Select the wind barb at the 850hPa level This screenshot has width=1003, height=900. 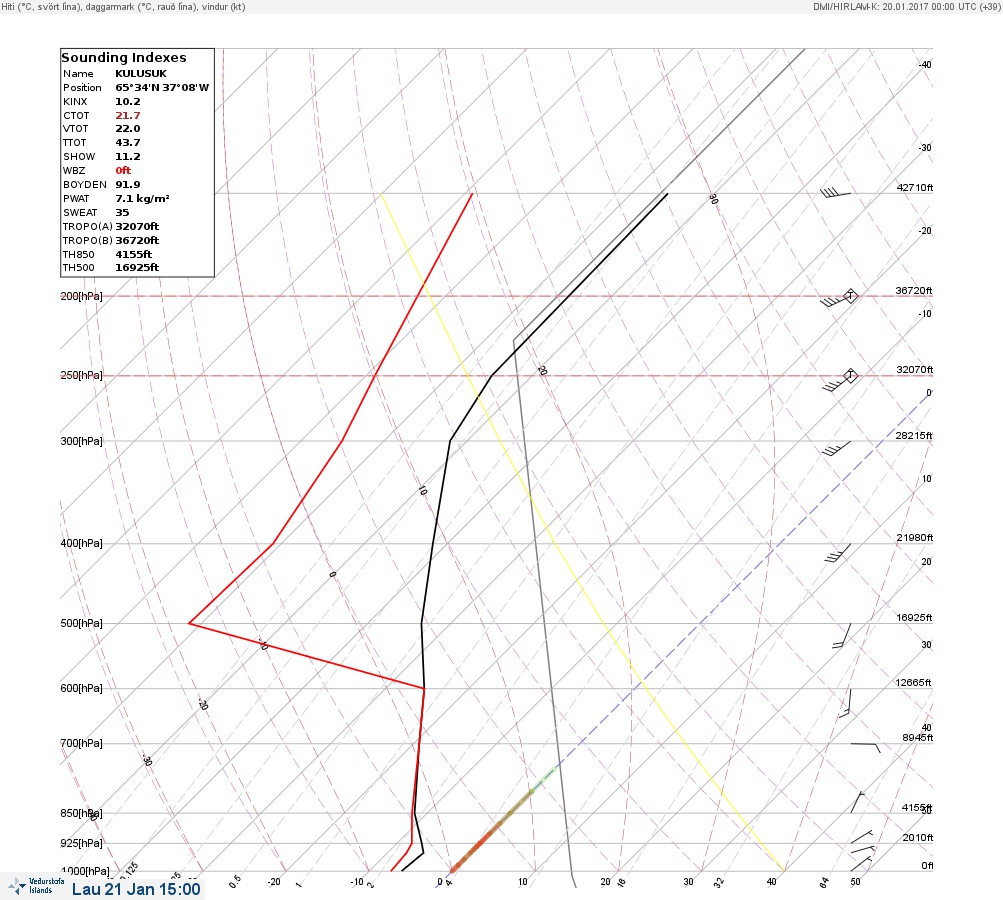pyautogui.click(x=857, y=802)
